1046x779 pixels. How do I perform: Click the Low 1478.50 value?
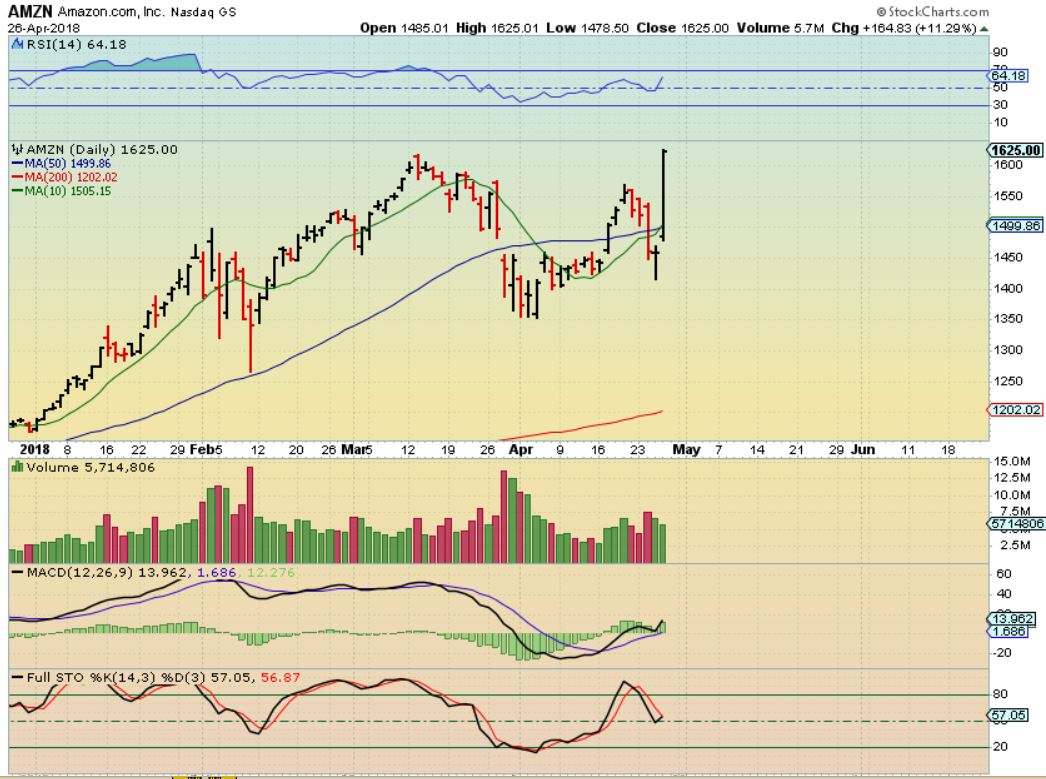point(587,28)
